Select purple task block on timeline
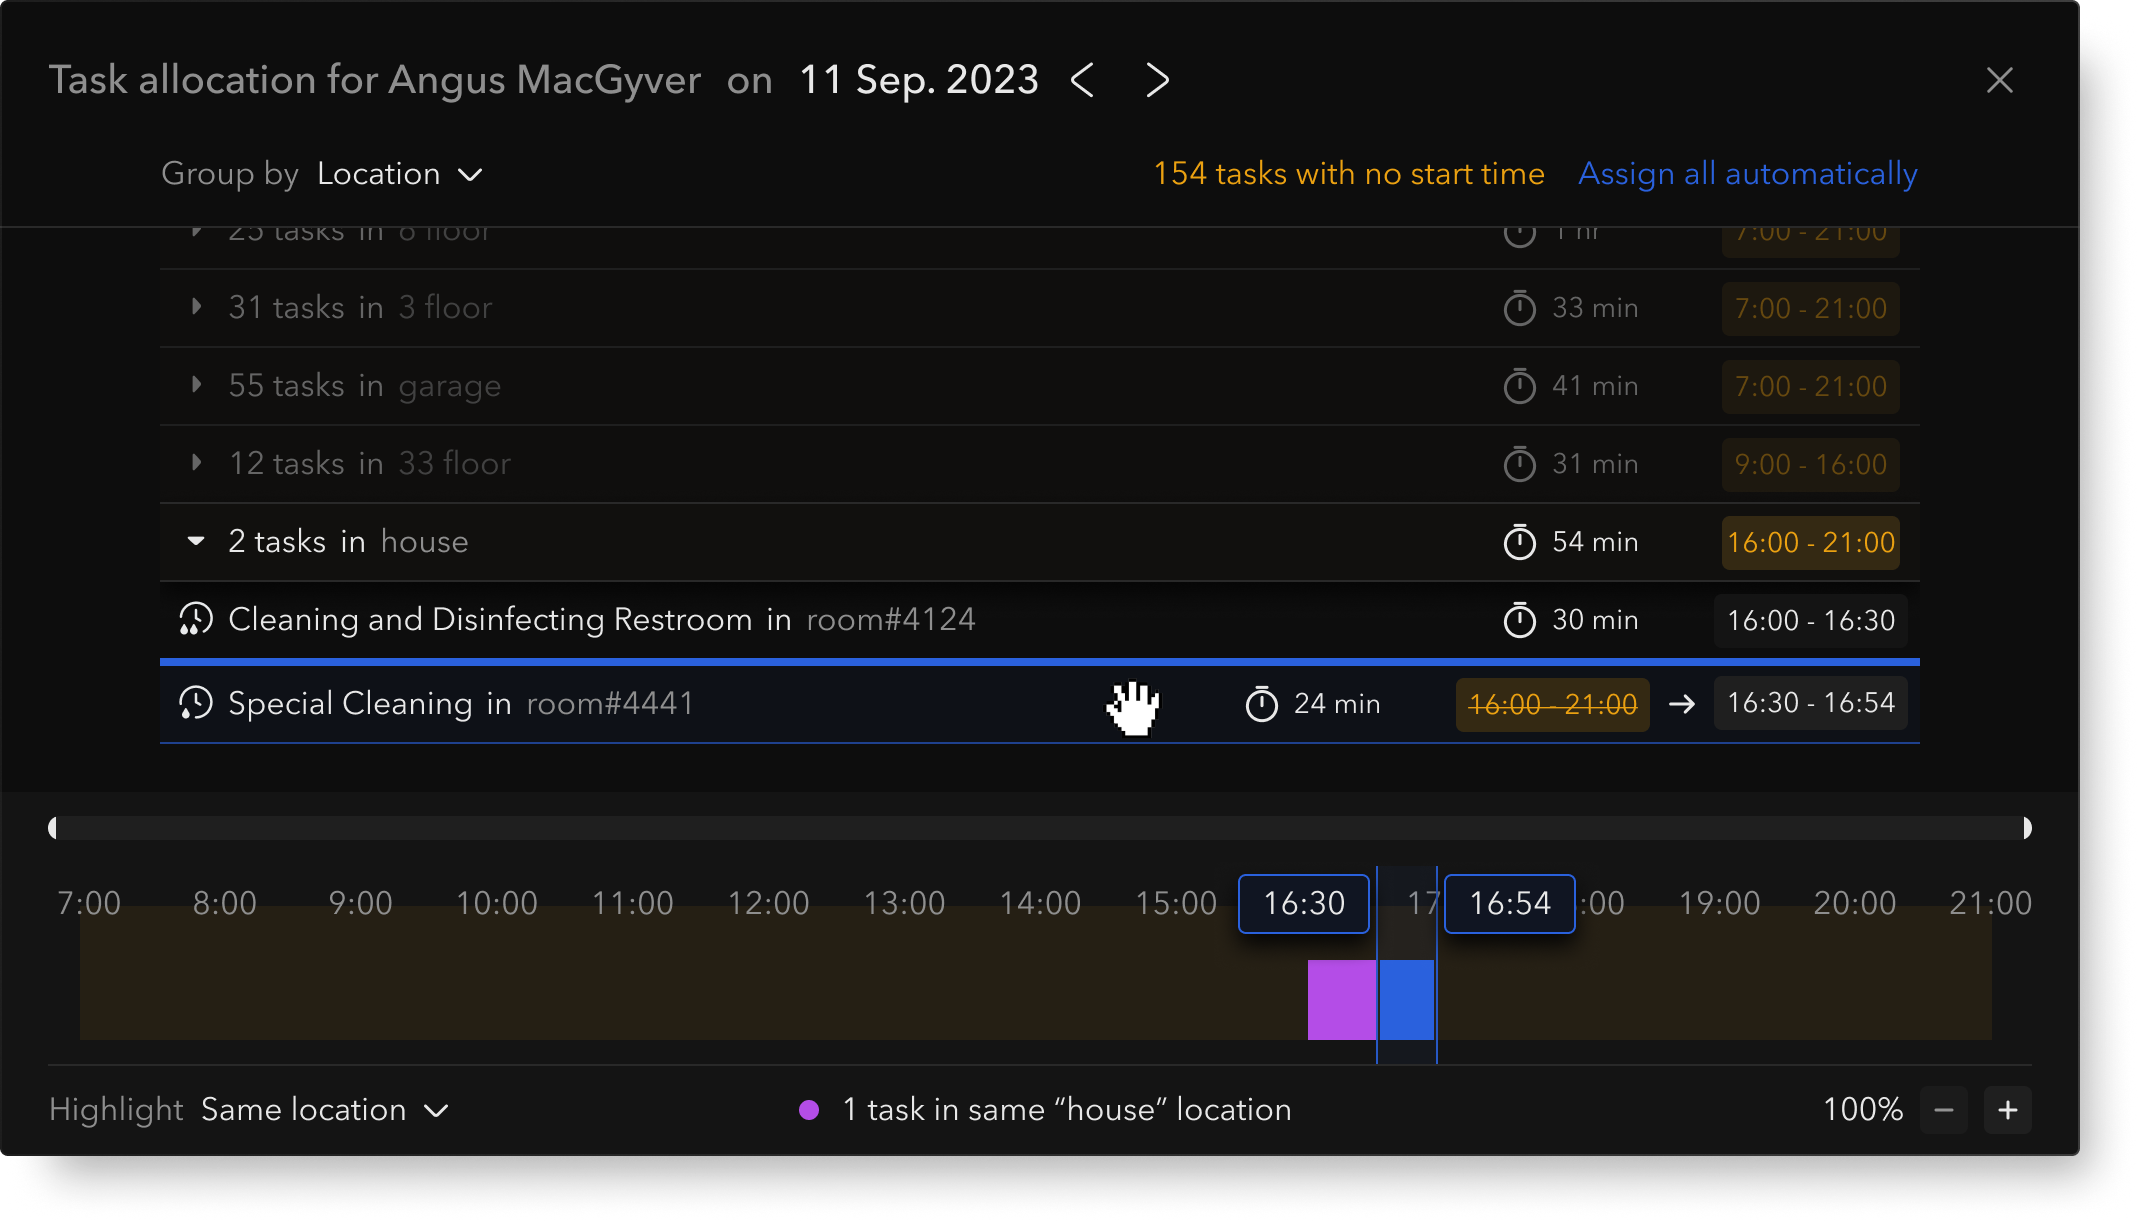 pyautogui.click(x=1341, y=999)
